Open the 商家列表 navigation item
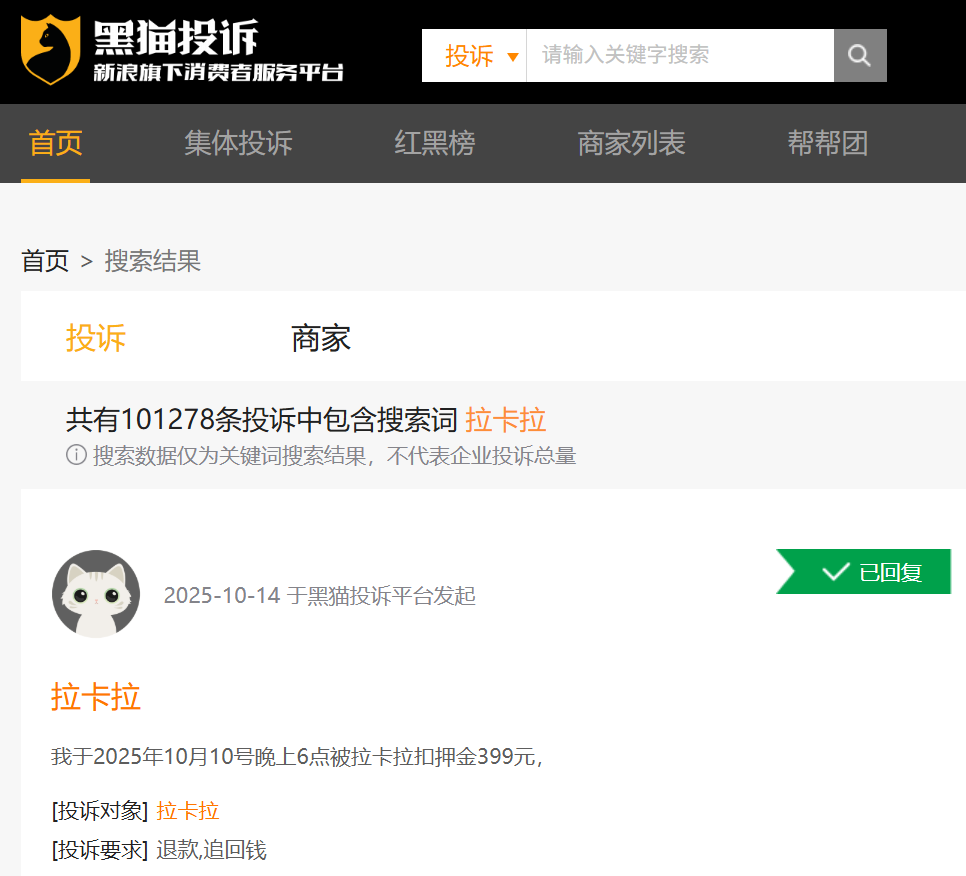This screenshot has height=876, width=966. point(631,144)
